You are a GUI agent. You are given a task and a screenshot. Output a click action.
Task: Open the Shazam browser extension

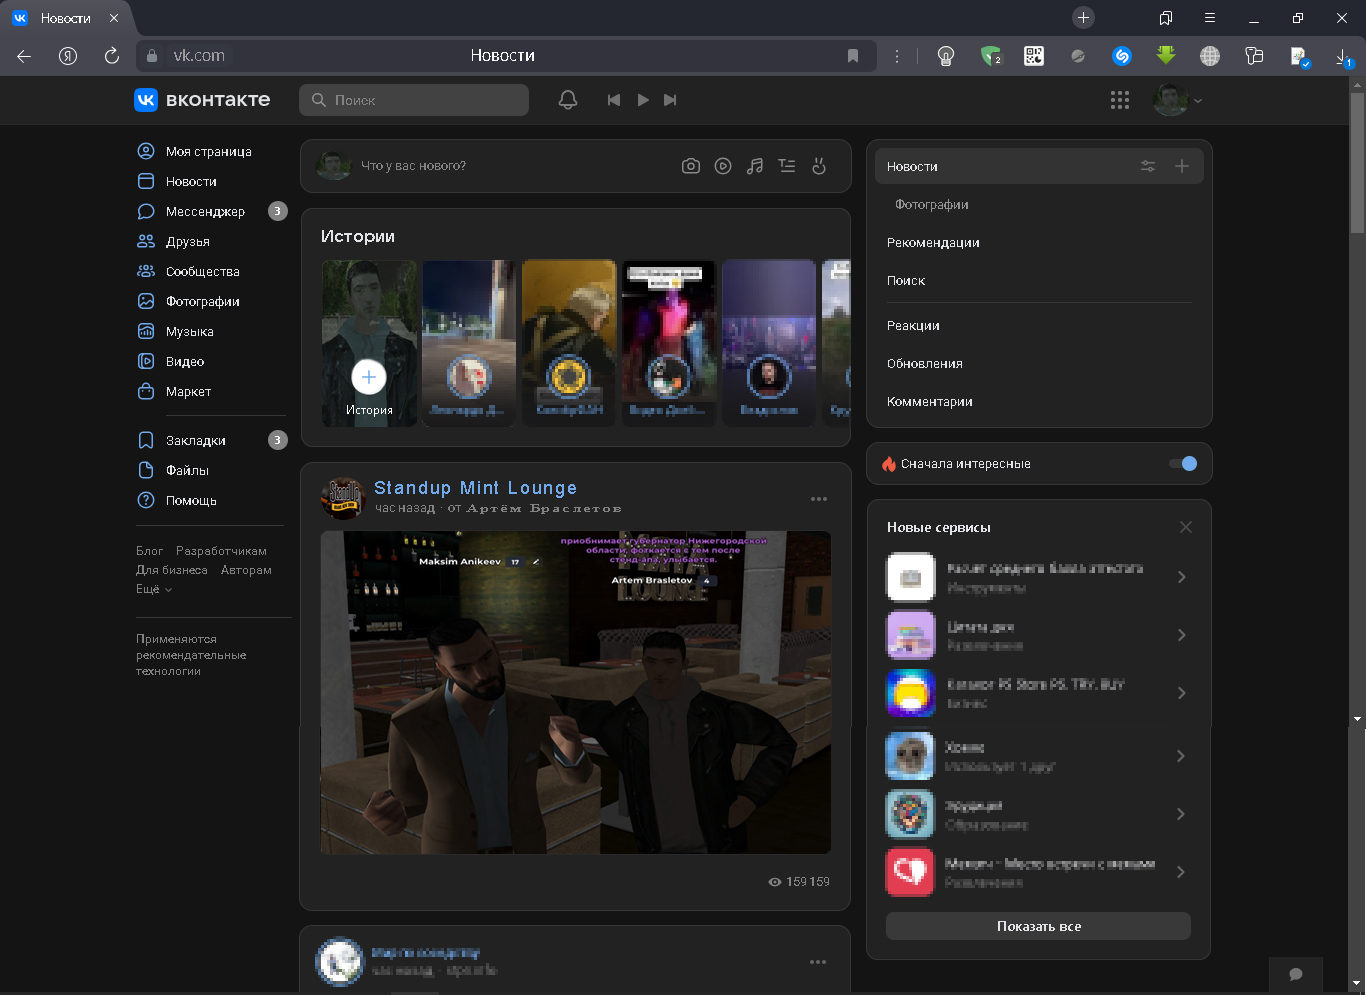[1122, 56]
